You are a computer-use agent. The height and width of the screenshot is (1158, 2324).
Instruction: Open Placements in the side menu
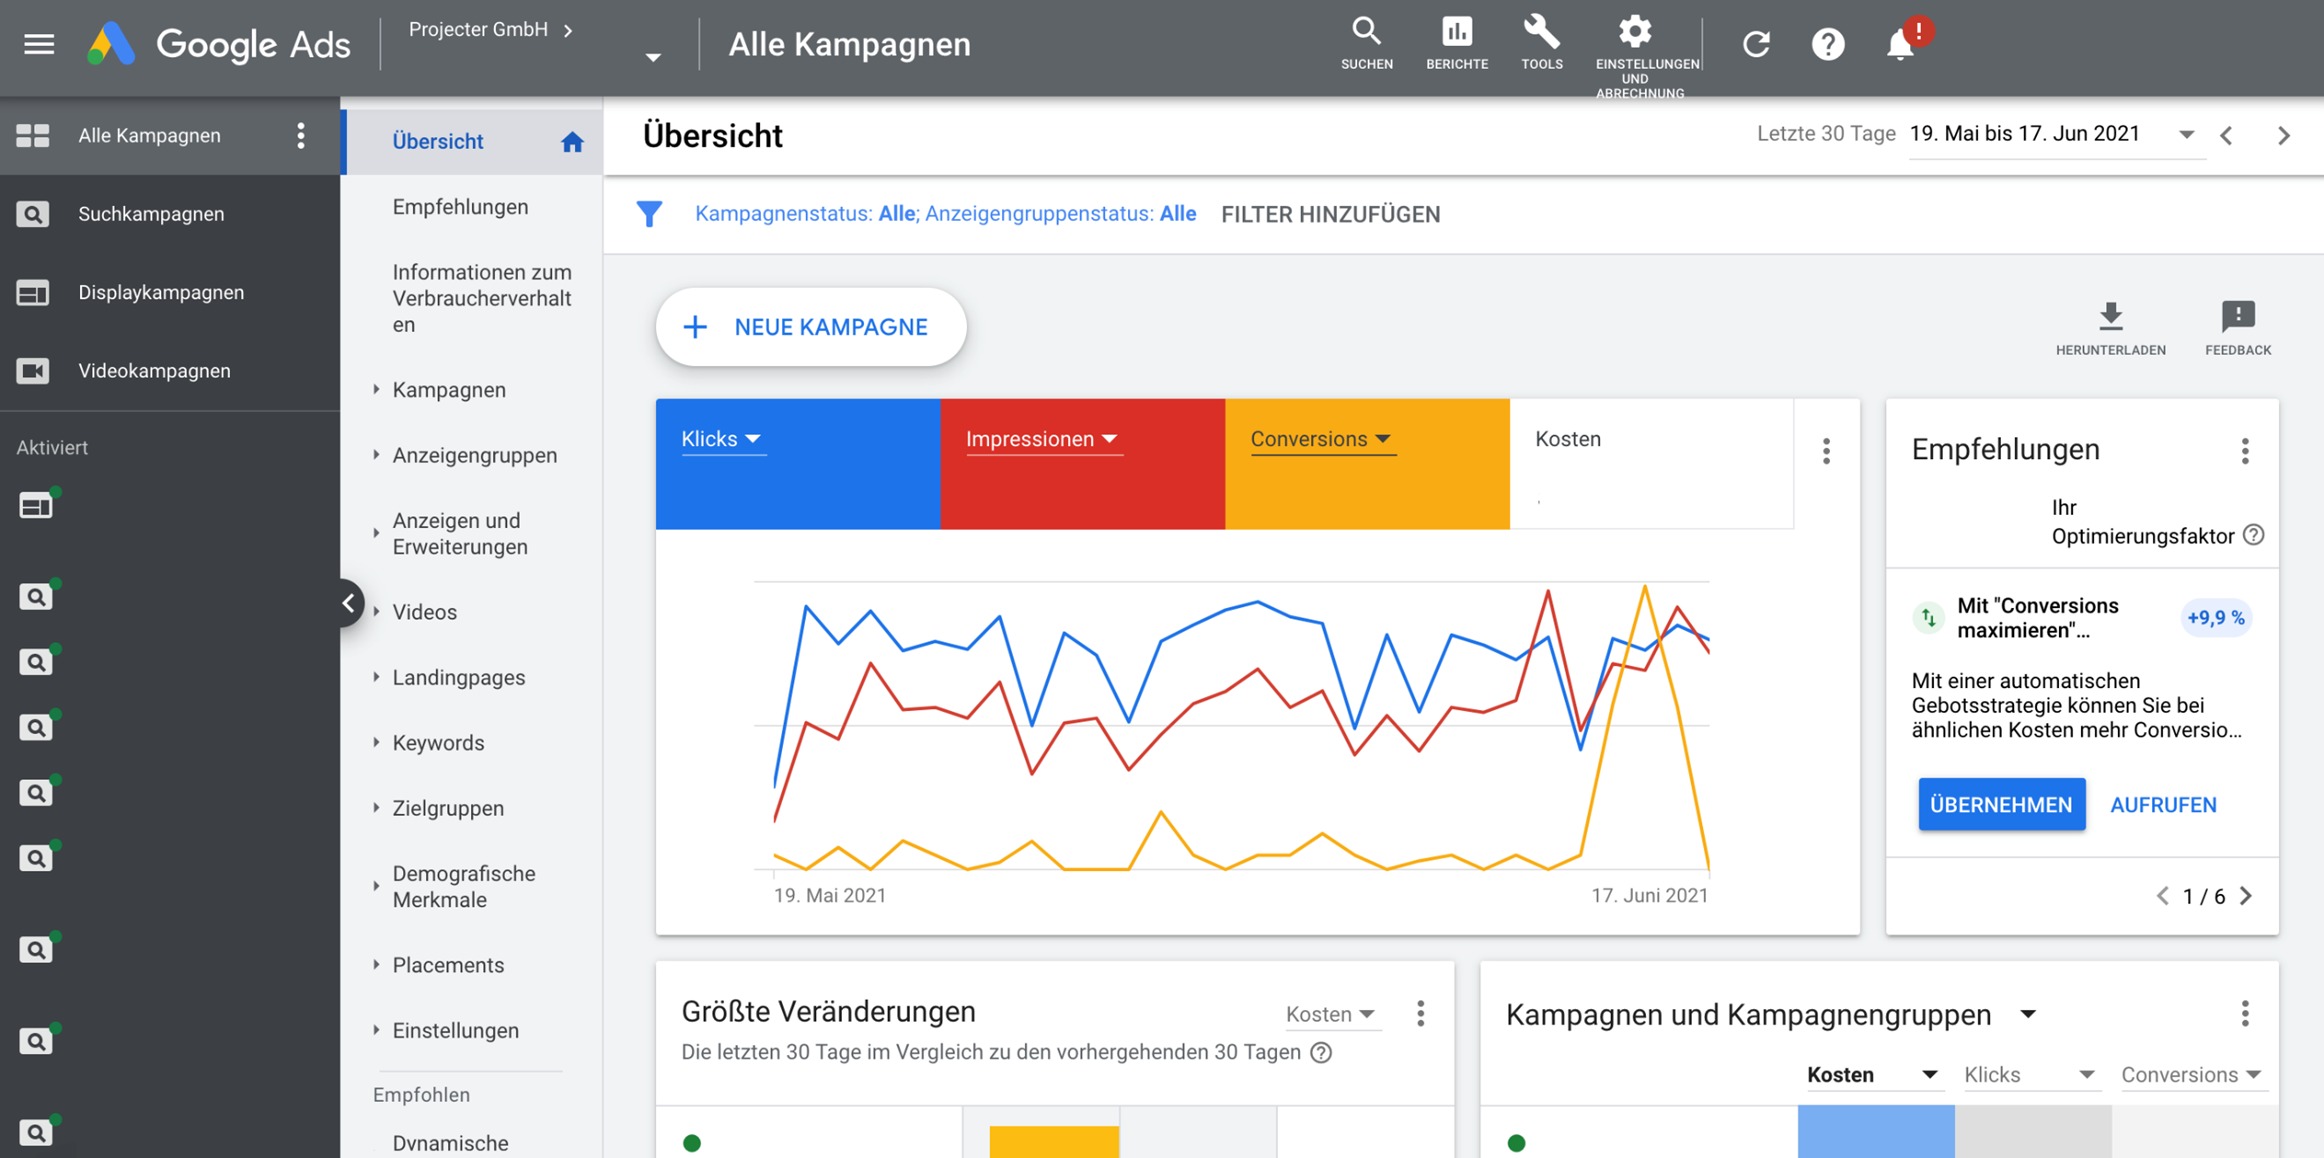pyautogui.click(x=448, y=965)
